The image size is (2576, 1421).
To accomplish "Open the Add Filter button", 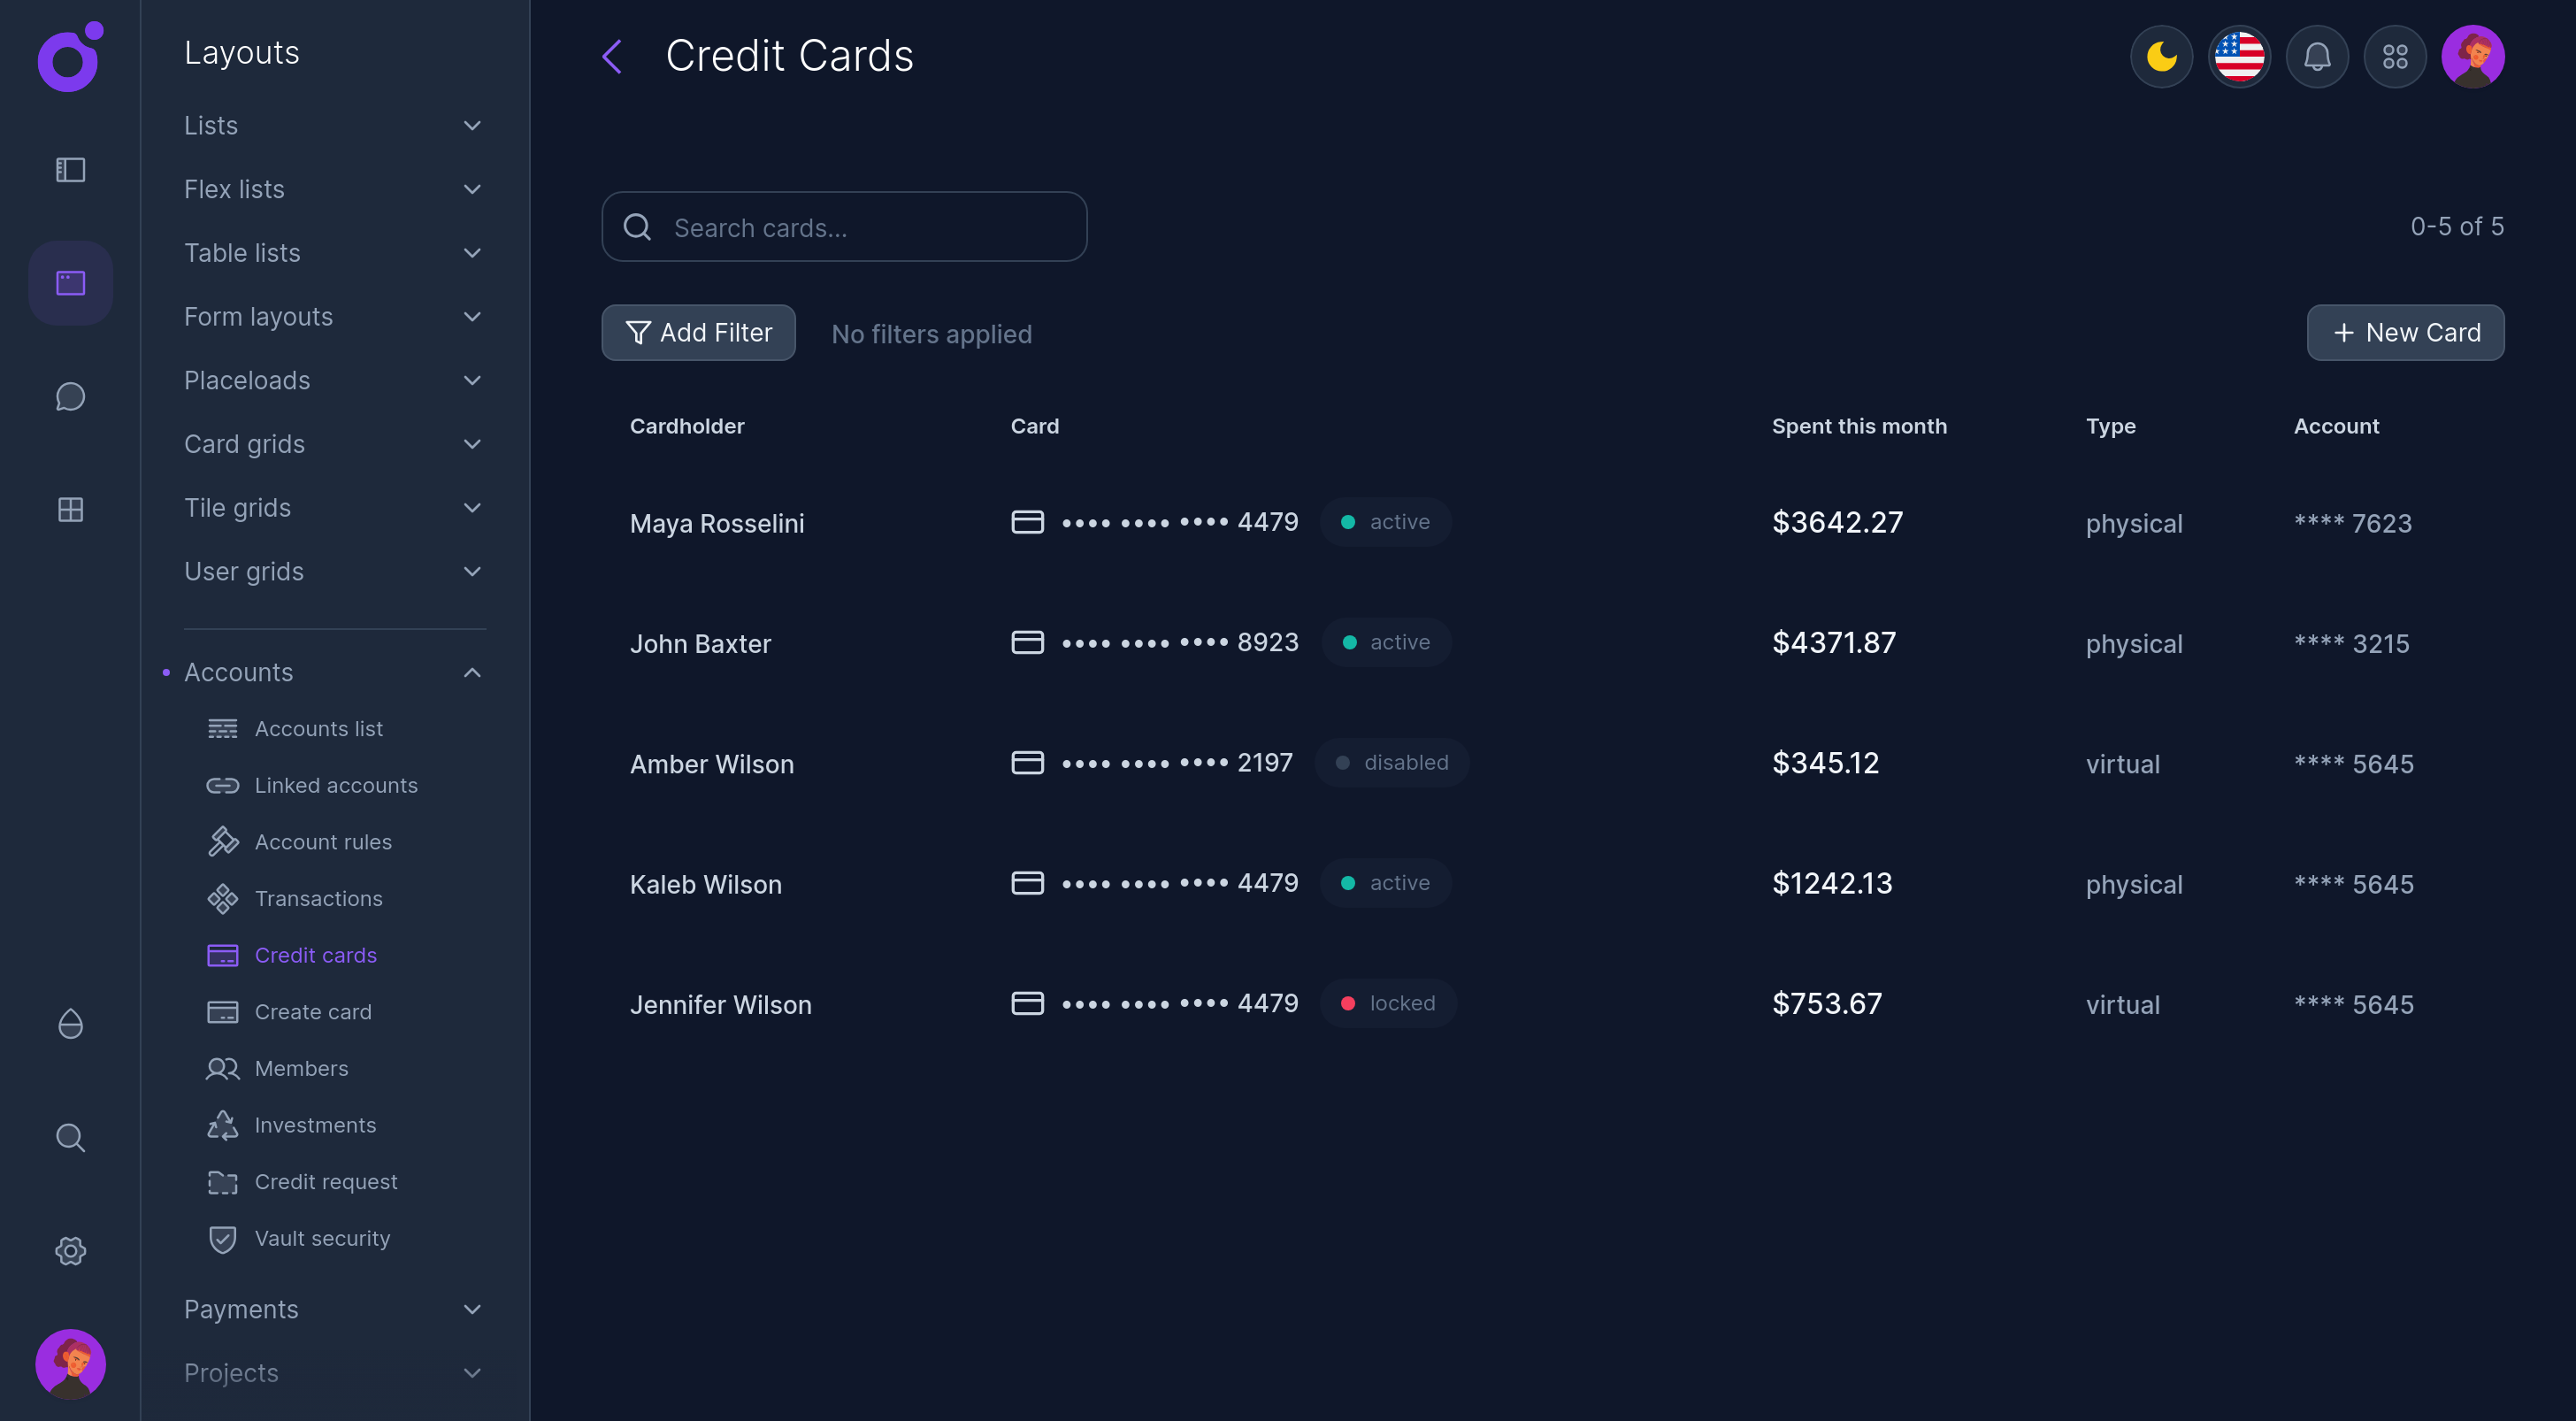I will [x=698, y=332].
